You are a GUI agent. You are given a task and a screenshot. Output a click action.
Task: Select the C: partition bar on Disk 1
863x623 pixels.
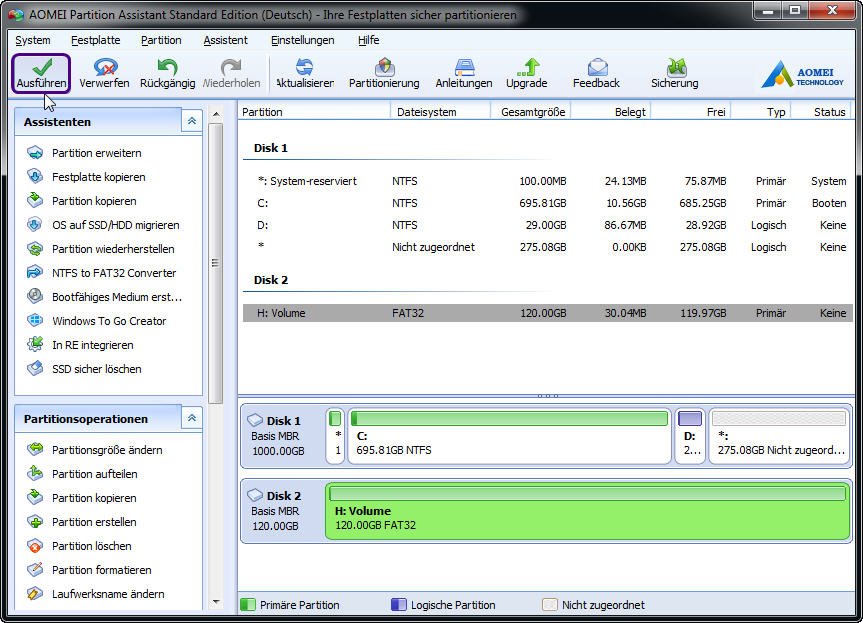(x=509, y=436)
